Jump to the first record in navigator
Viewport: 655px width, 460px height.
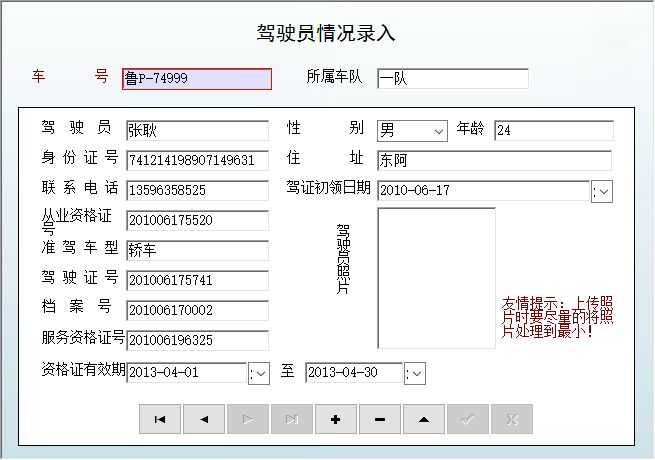click(x=160, y=420)
